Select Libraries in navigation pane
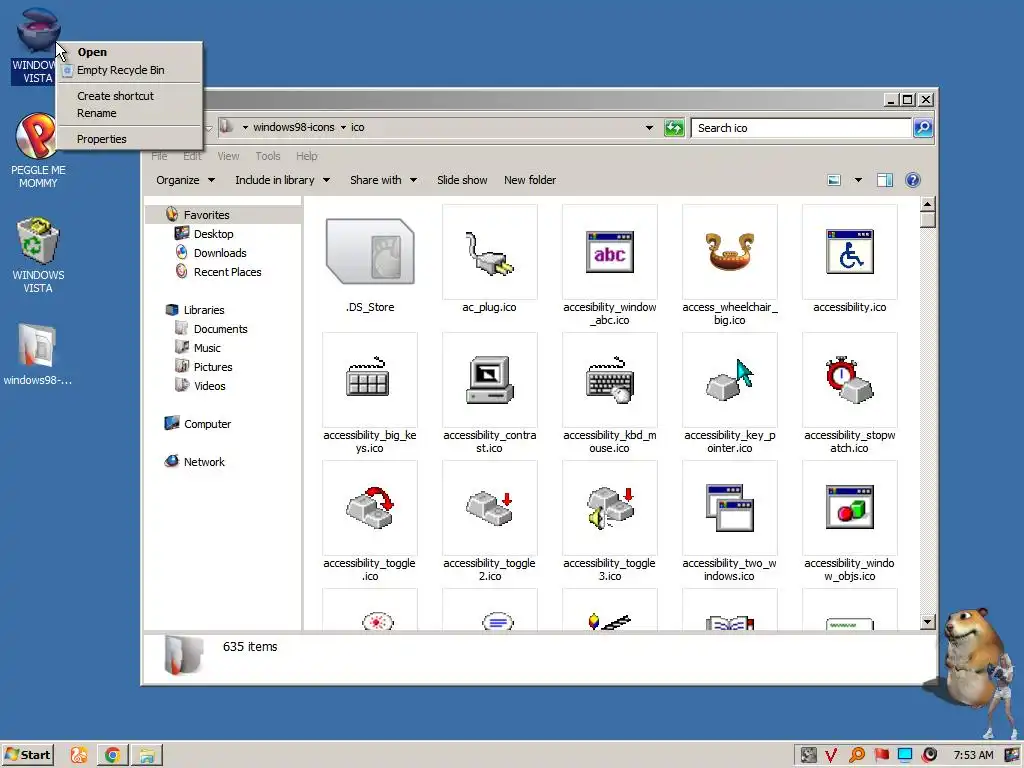The image size is (1024, 768). pos(204,310)
